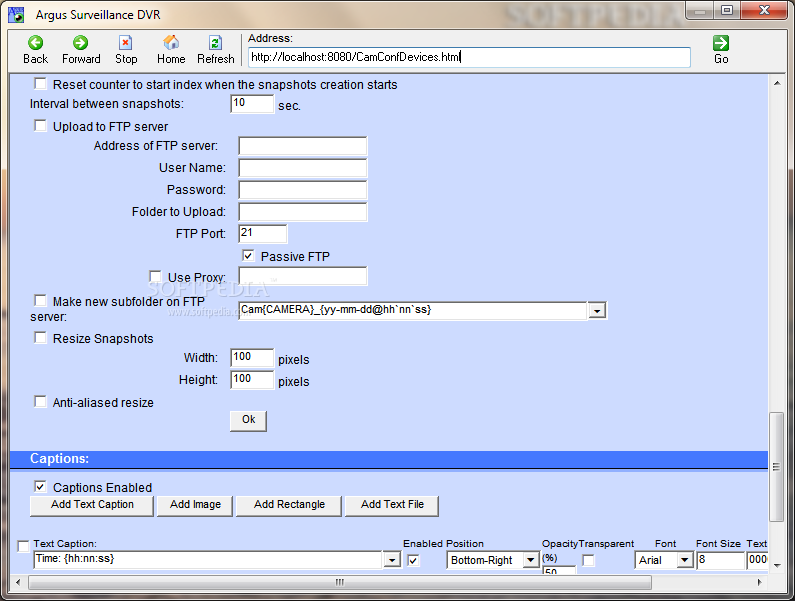Uncheck the Captions Enabled checkbox
Screen dimensions: 795x601
pyautogui.click(x=40, y=487)
